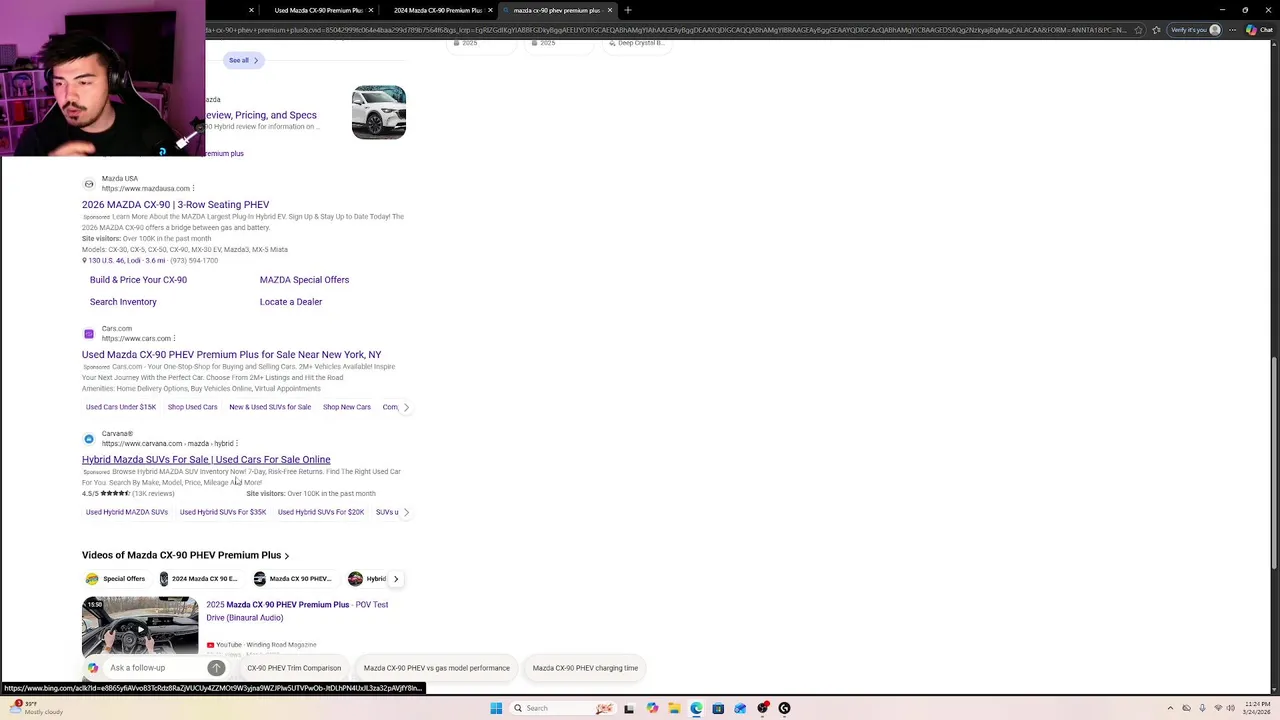
Task: Open the Microsoft Edge taskbar icon
Action: (696, 708)
